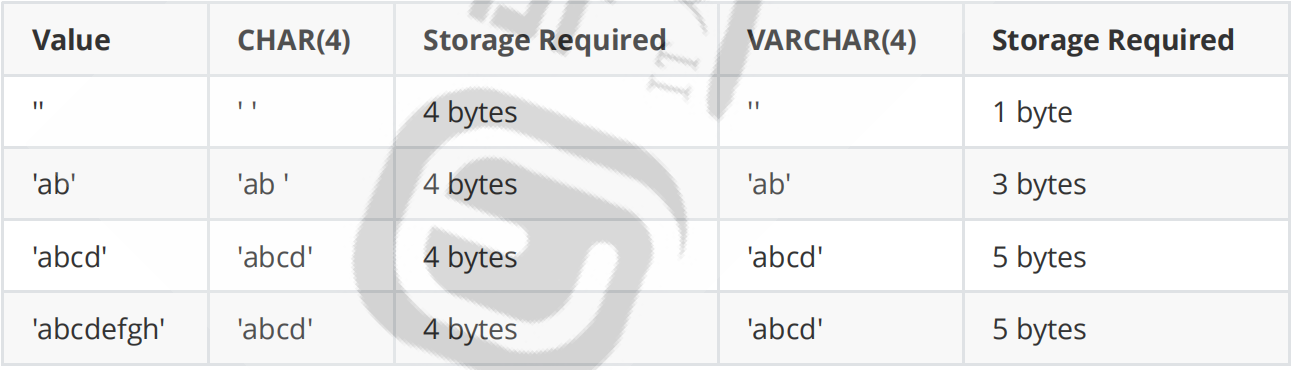Image resolution: width=1296 pixels, height=370 pixels.
Task: Click 5 bytes cell in the last row
Action: click(x=1039, y=330)
